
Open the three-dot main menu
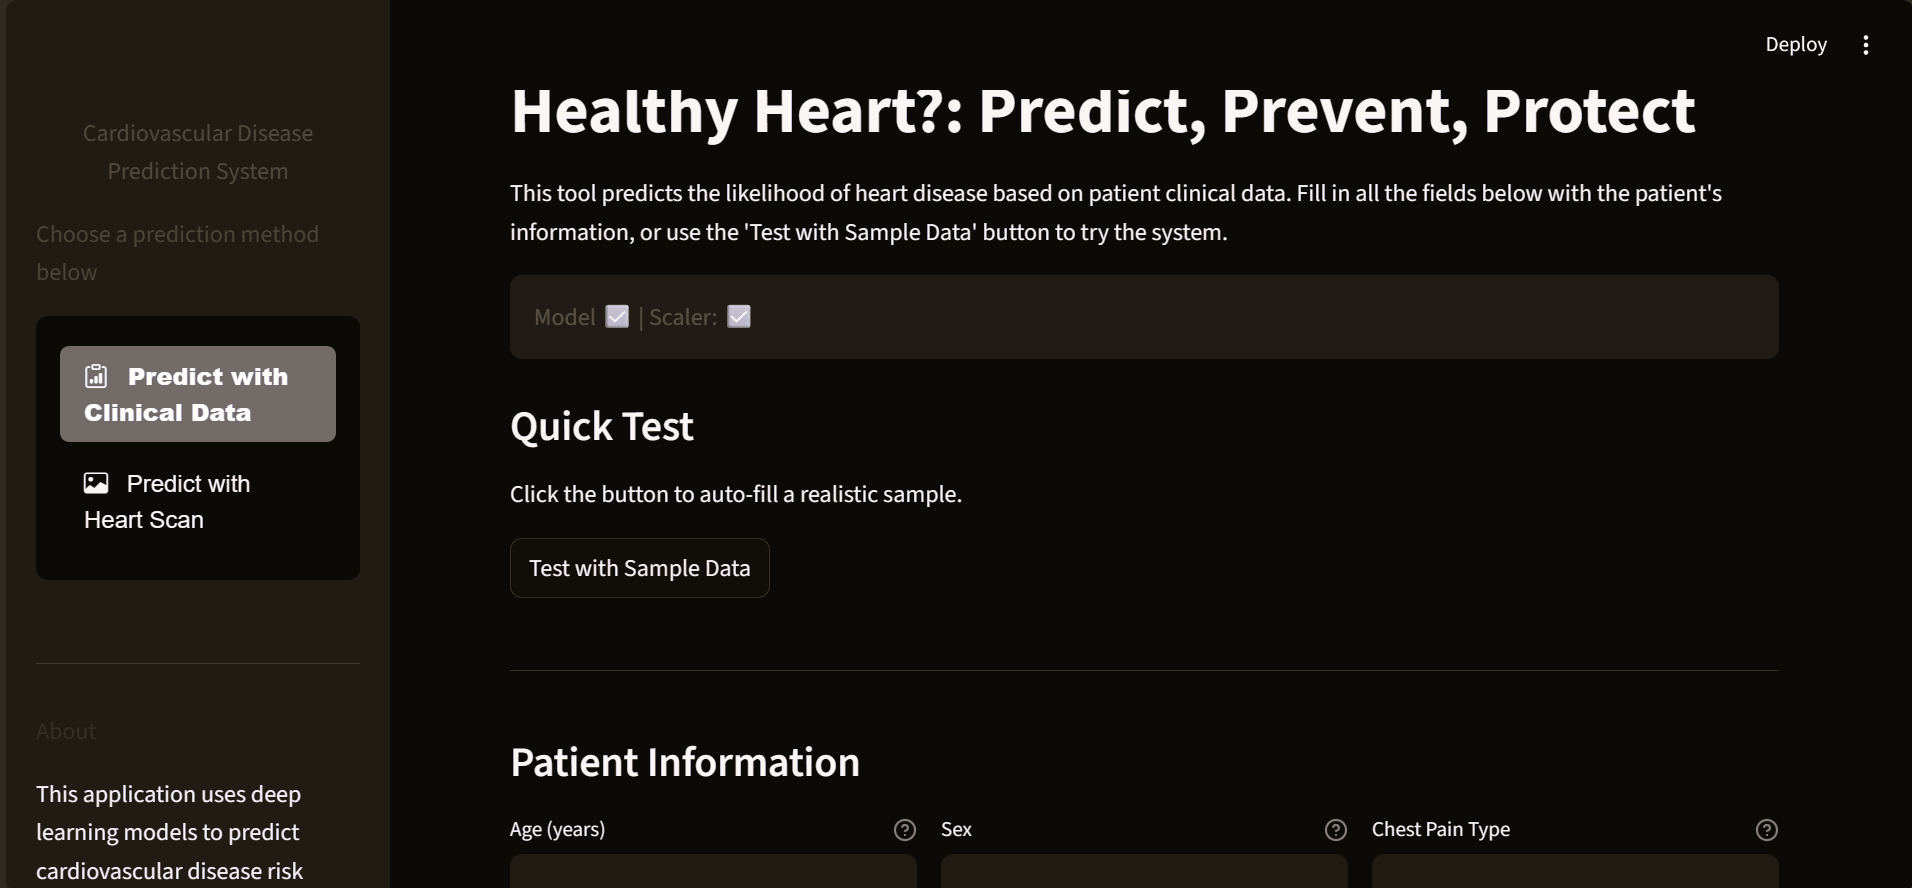[x=1865, y=45]
